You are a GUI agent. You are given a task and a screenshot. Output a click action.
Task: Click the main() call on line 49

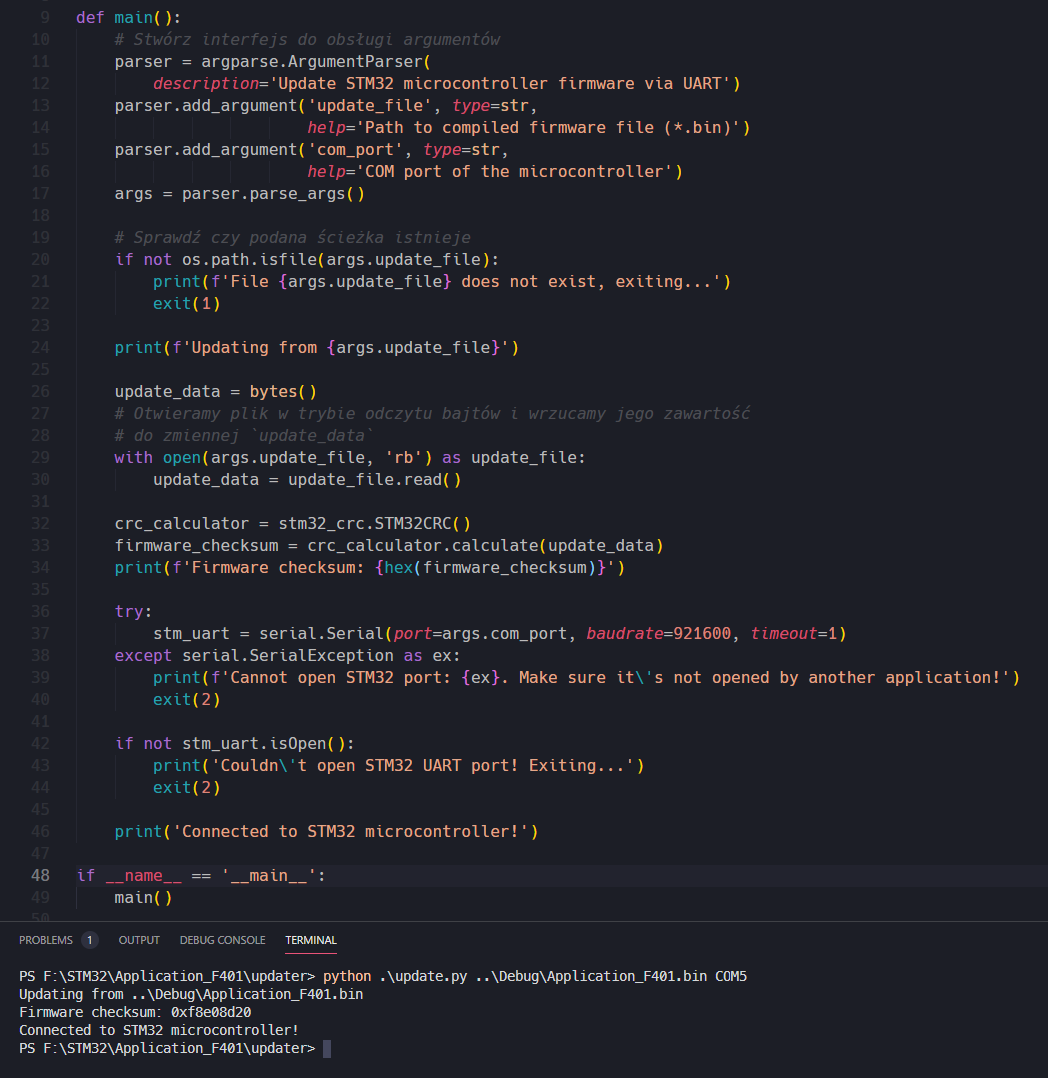[x=143, y=897]
